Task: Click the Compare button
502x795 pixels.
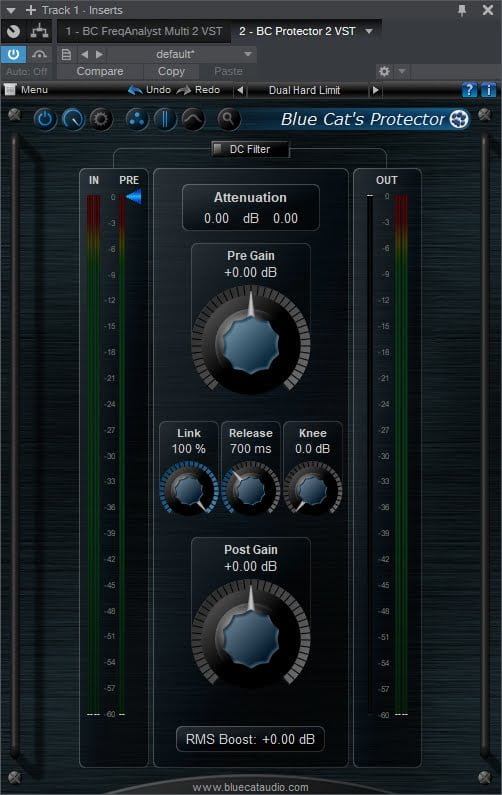Action: (100, 71)
